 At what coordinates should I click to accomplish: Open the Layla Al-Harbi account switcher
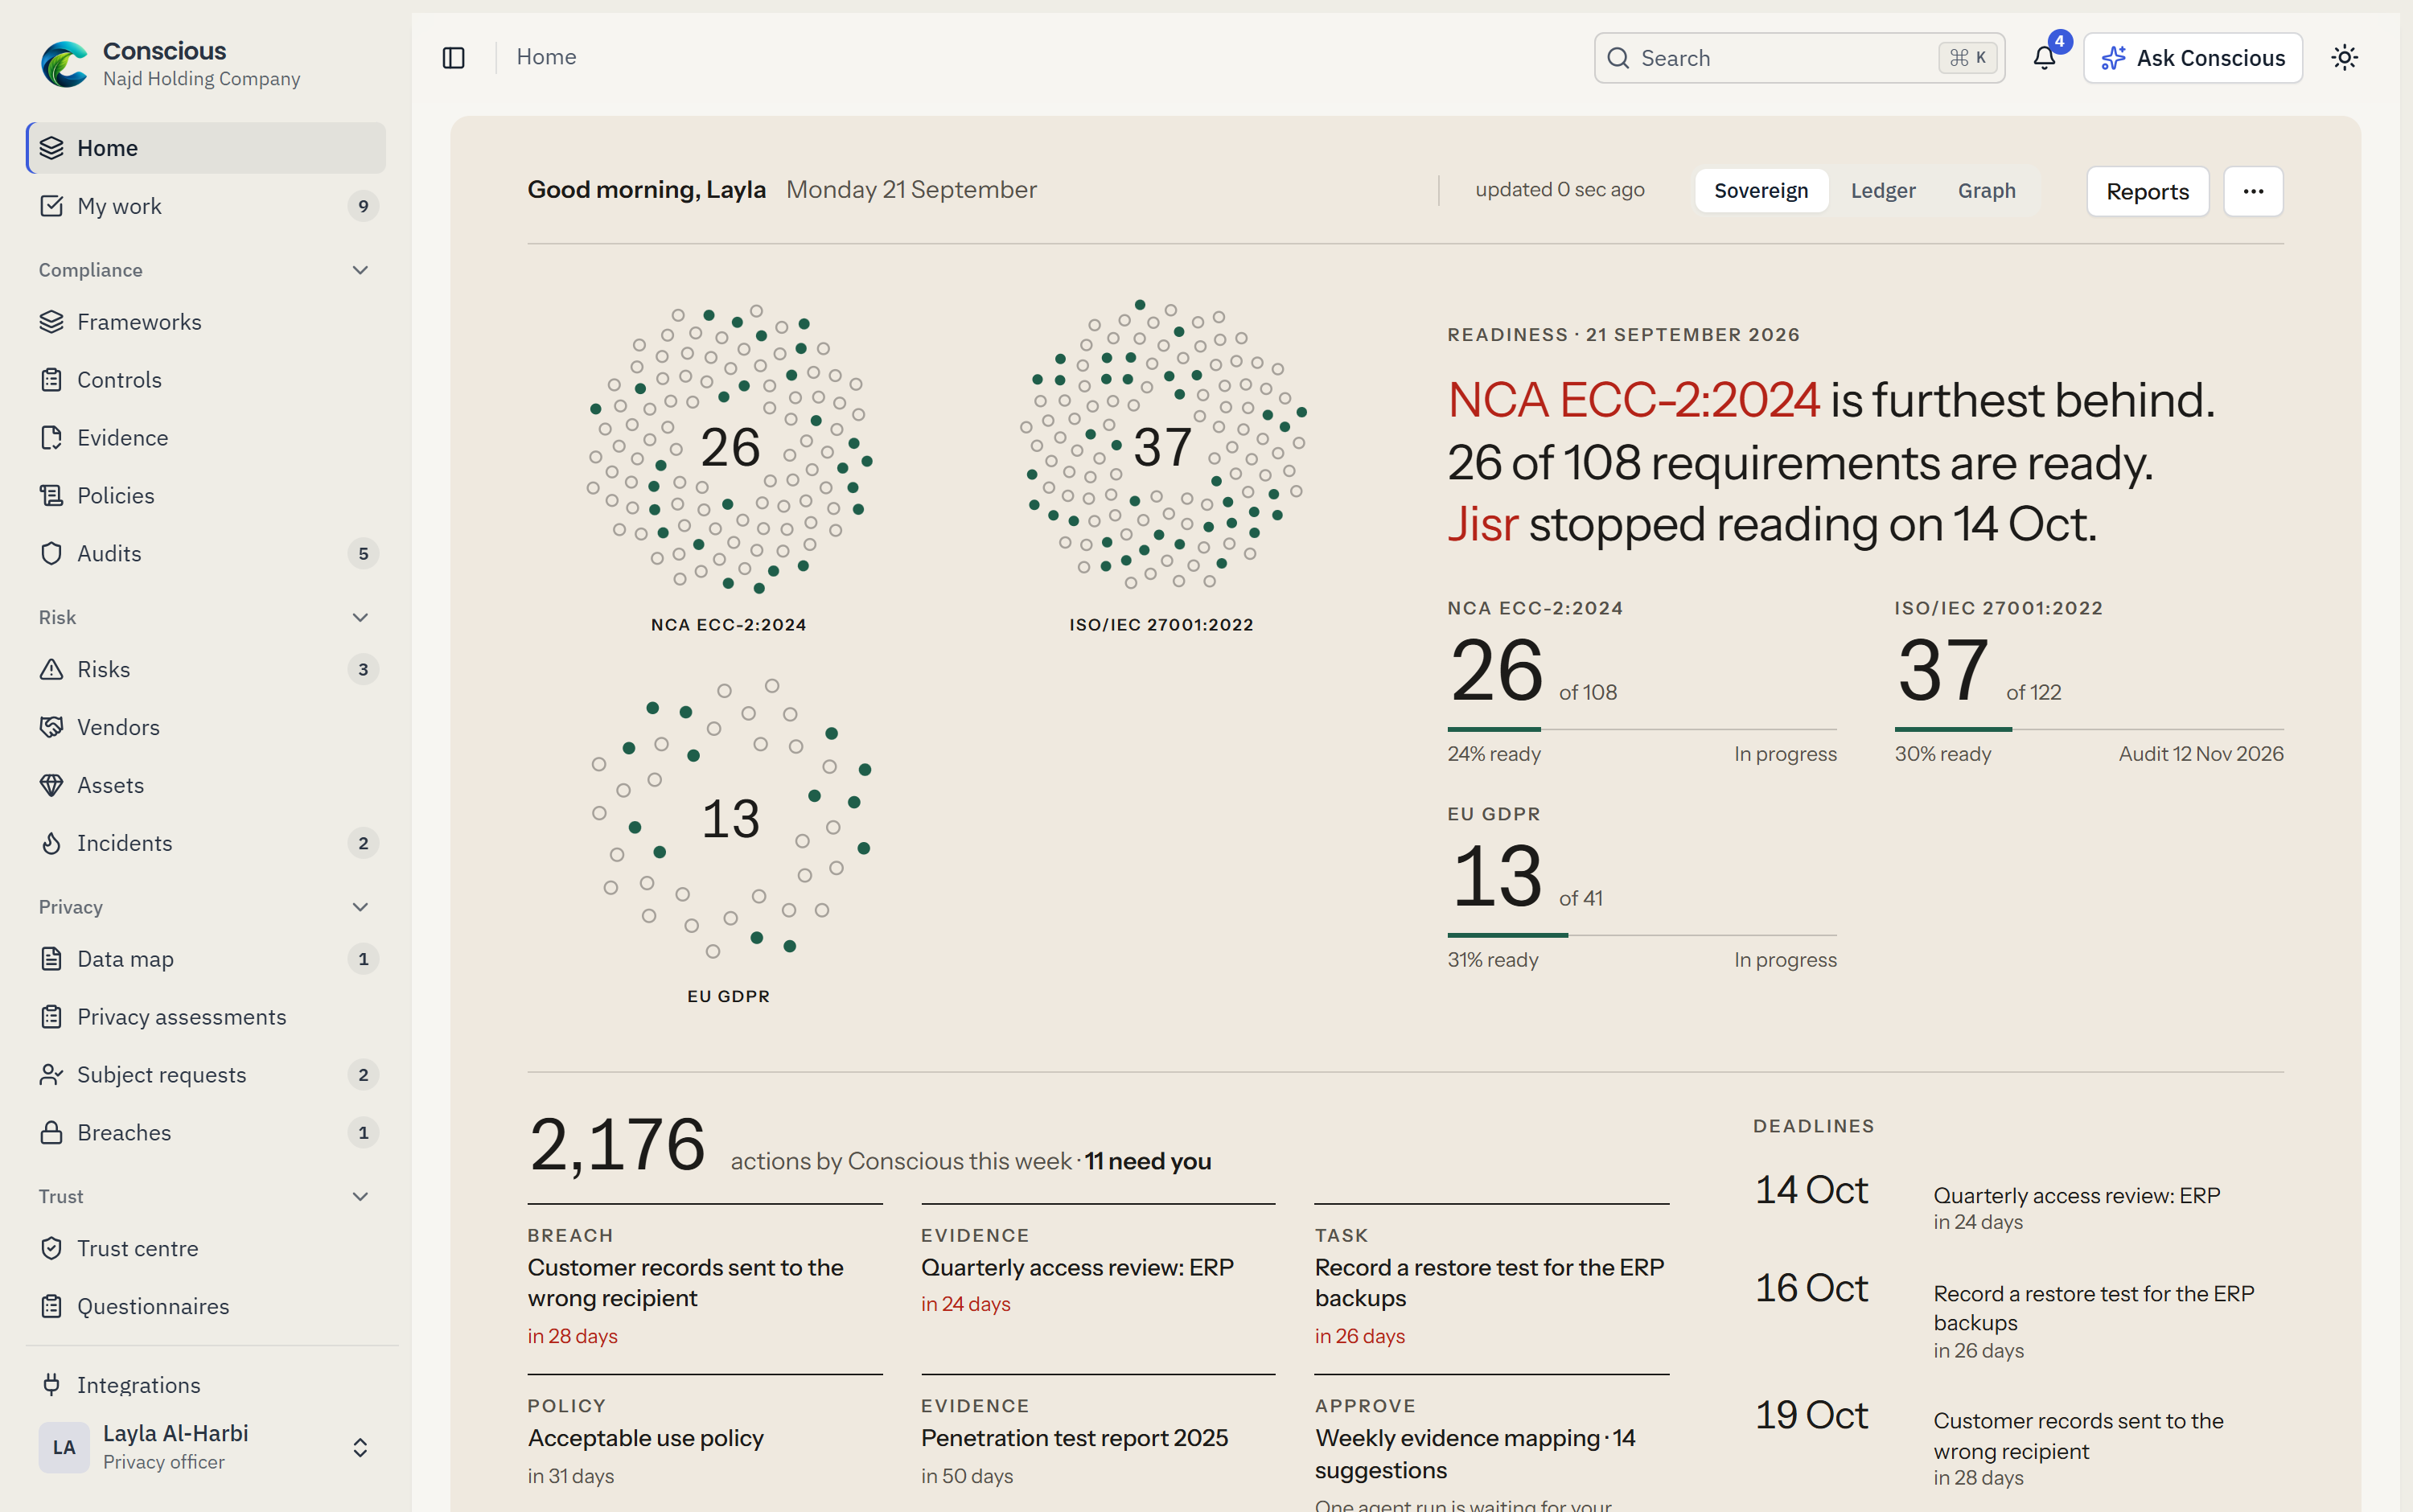(206, 1448)
